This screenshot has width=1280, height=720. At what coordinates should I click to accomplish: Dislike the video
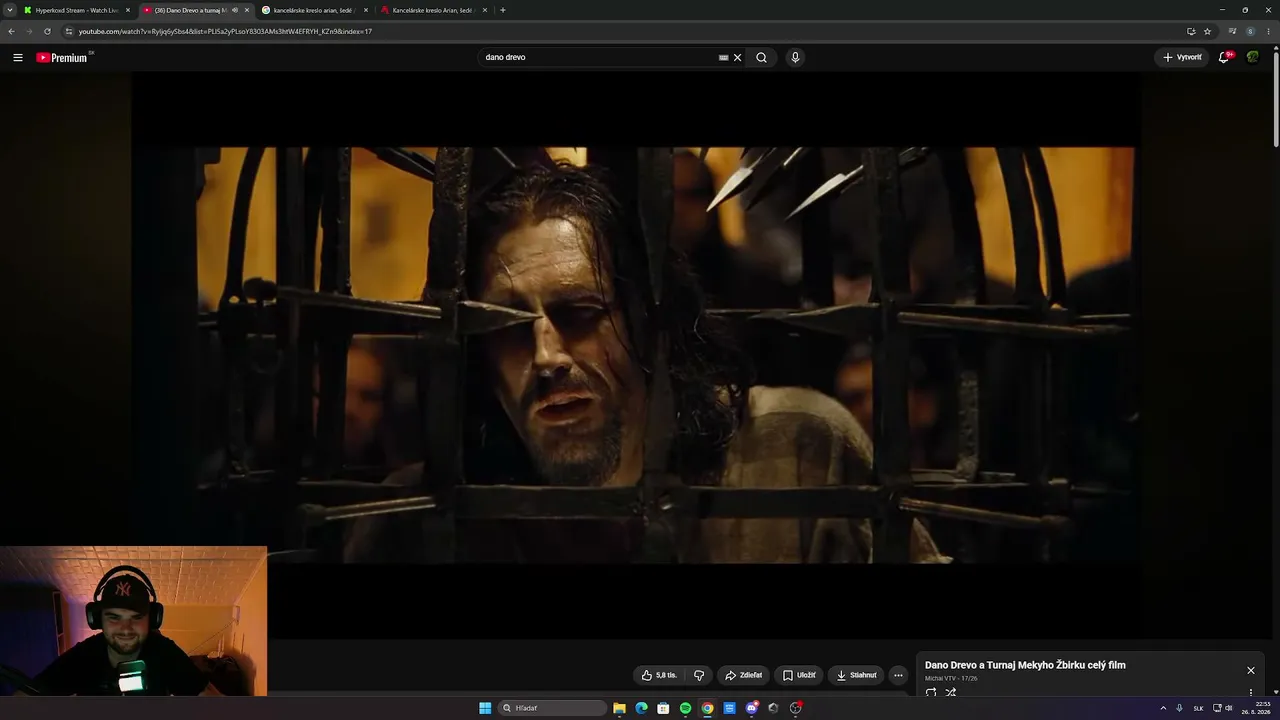pyautogui.click(x=699, y=675)
